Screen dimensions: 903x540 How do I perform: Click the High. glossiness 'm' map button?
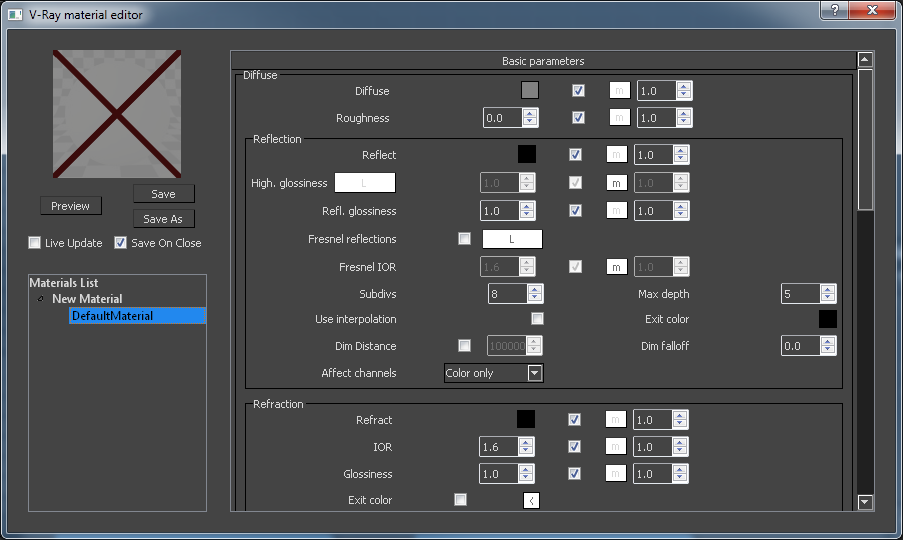(616, 182)
